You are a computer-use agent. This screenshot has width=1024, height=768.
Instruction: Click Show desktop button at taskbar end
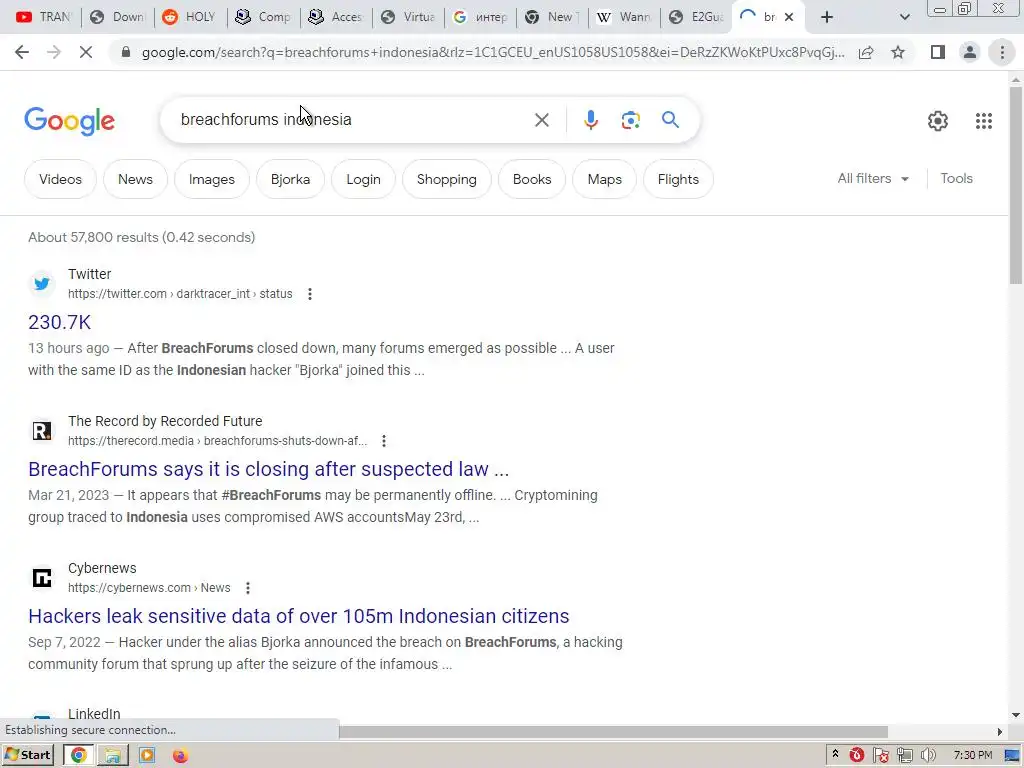[1012, 756]
